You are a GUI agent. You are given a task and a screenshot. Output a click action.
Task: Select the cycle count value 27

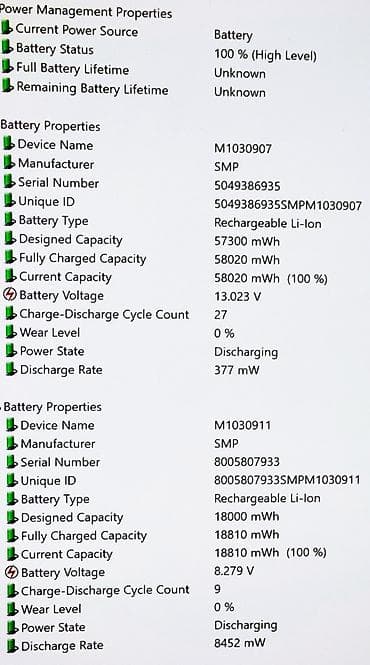(221, 315)
